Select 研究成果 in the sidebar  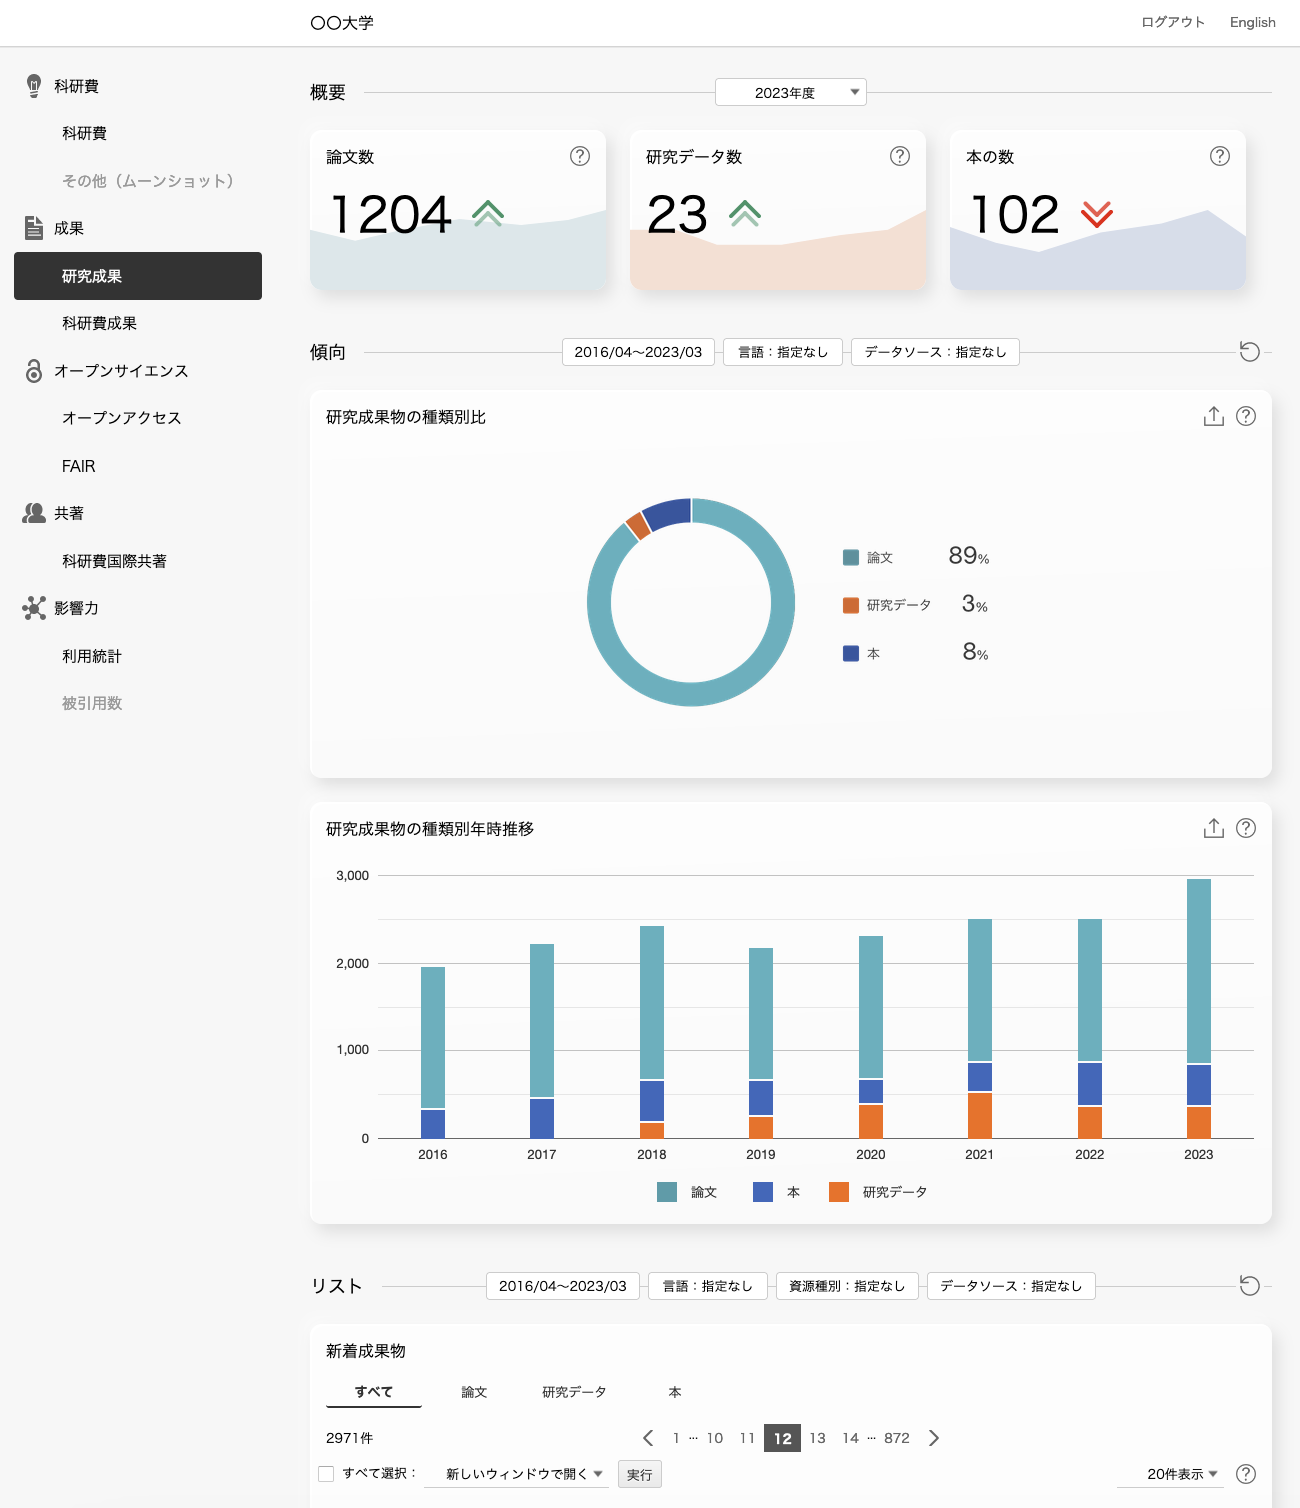click(x=138, y=276)
